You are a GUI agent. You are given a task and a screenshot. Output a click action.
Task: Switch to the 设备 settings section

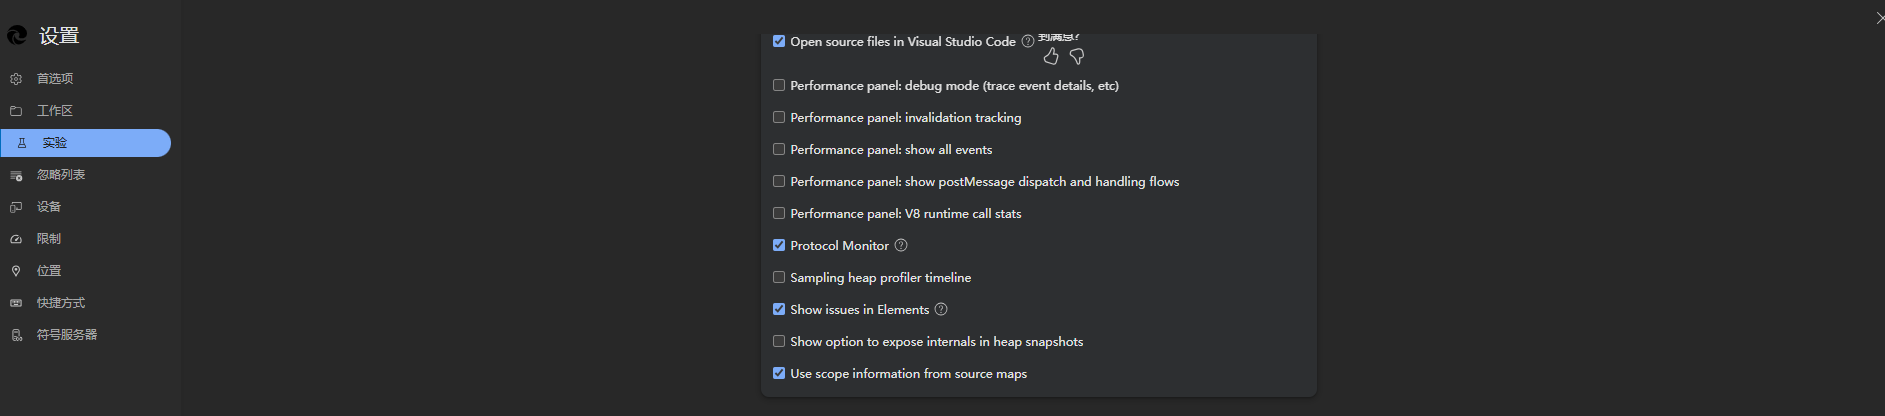coord(49,207)
